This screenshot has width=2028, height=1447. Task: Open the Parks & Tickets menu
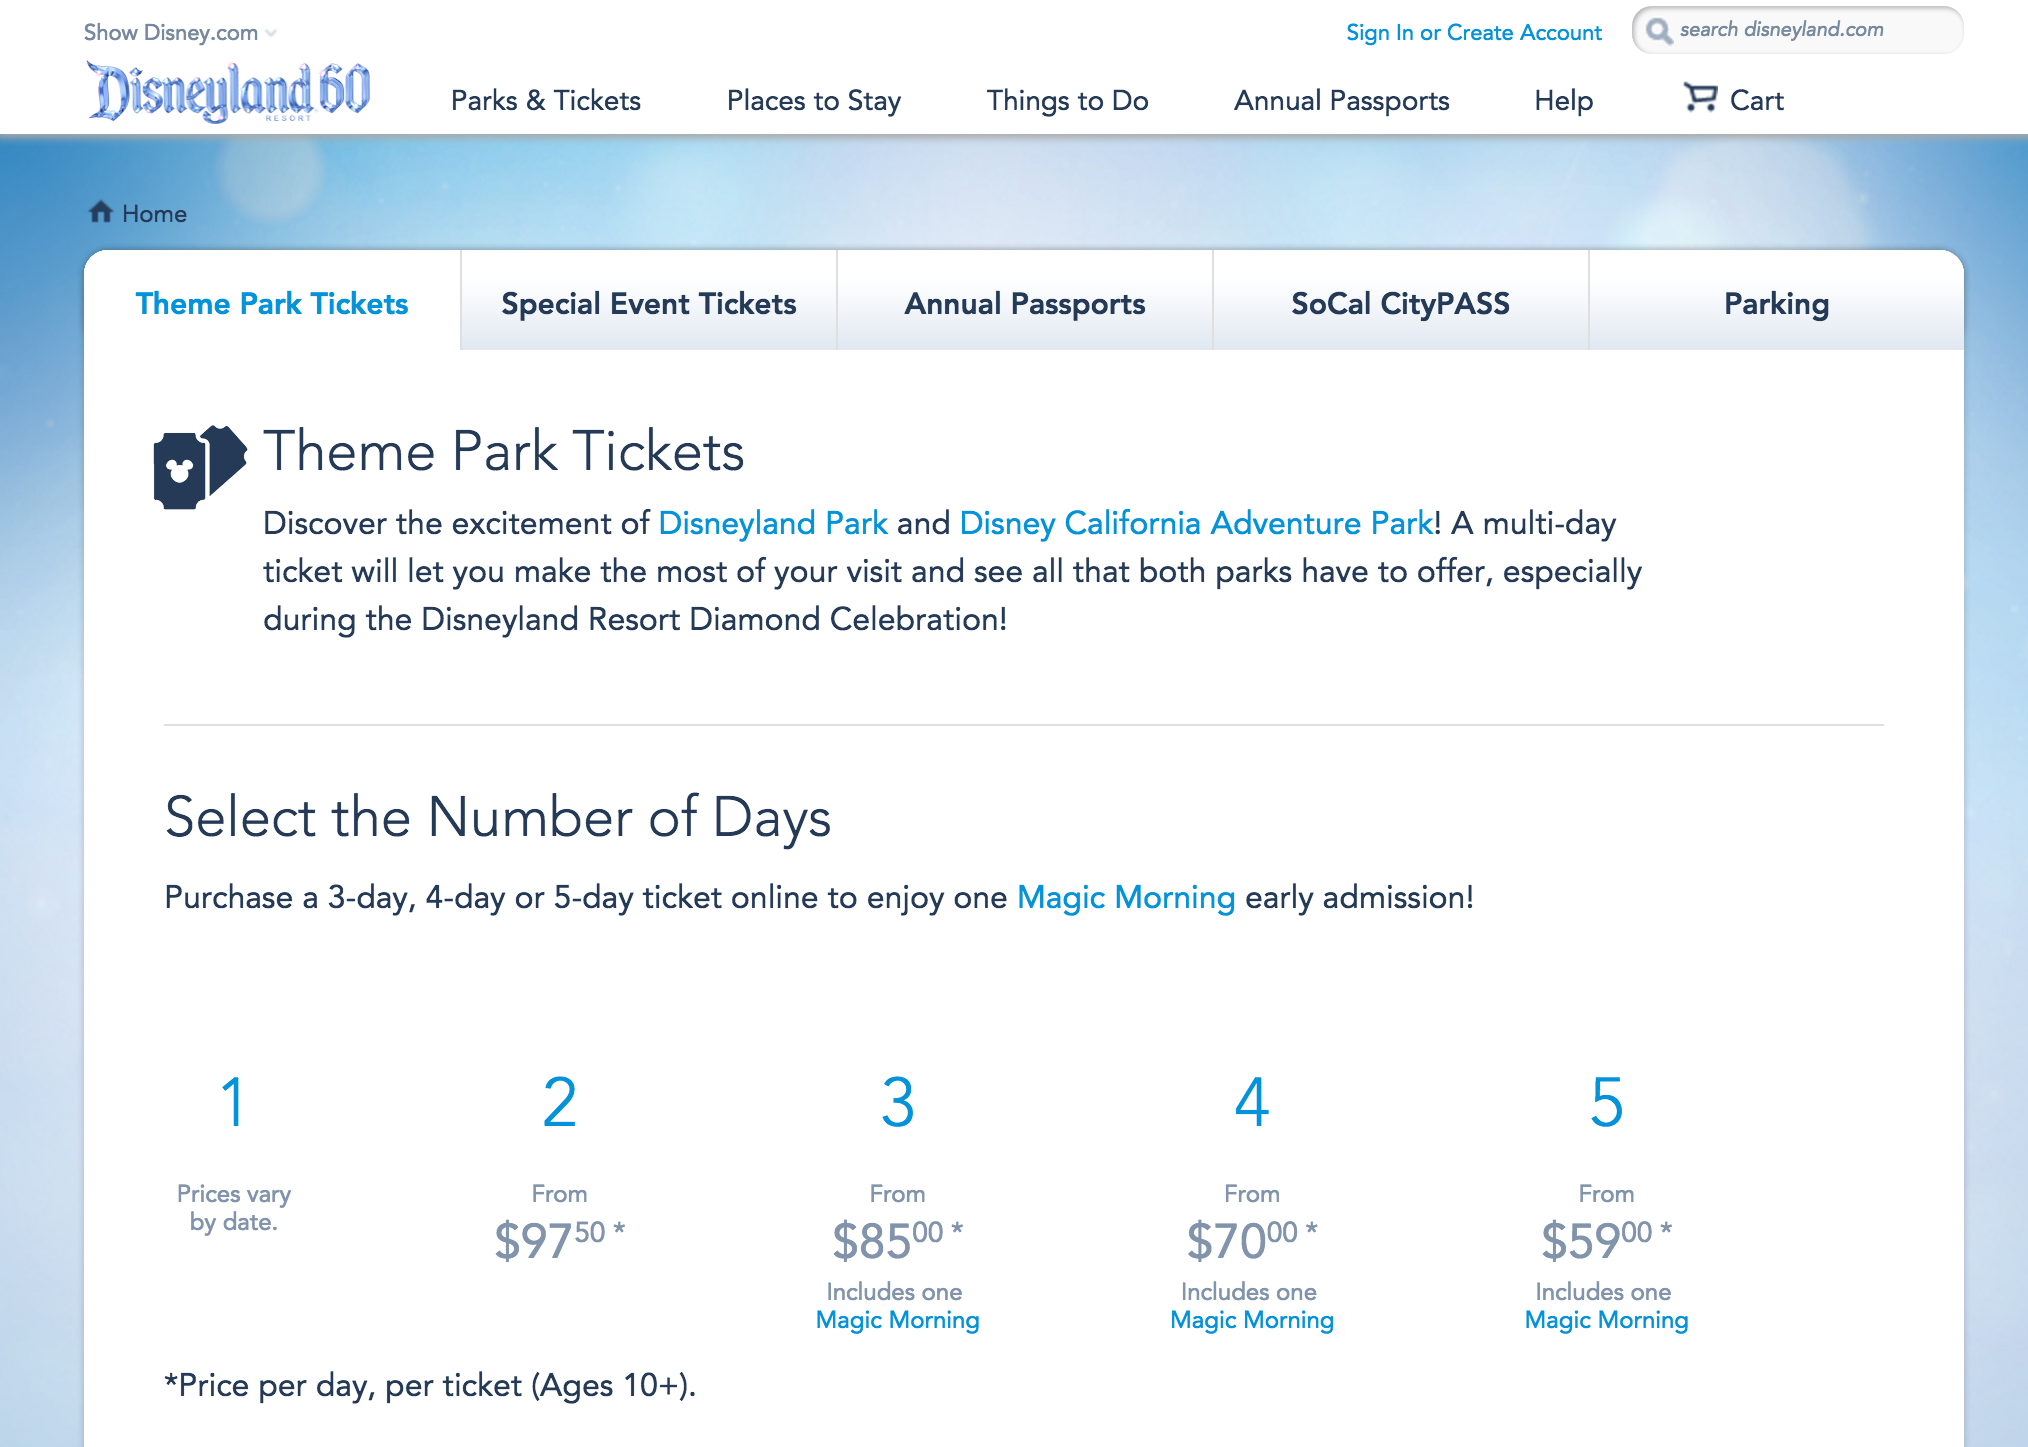(x=545, y=100)
